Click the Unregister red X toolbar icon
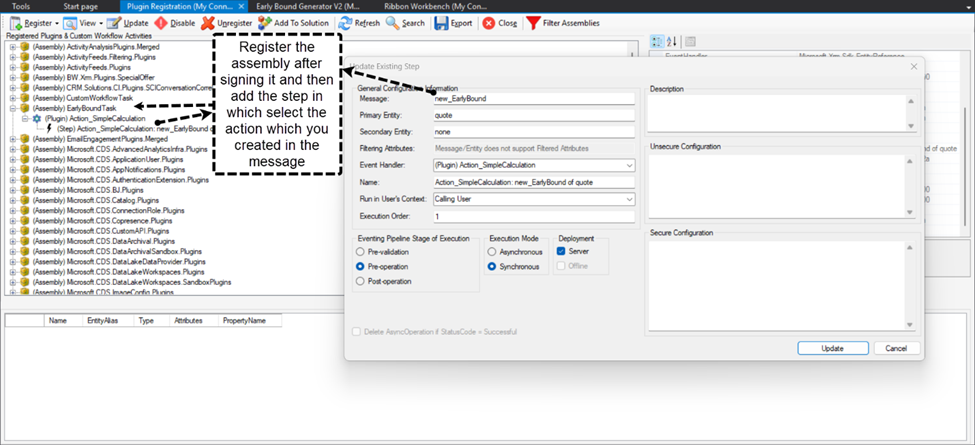 coord(208,23)
